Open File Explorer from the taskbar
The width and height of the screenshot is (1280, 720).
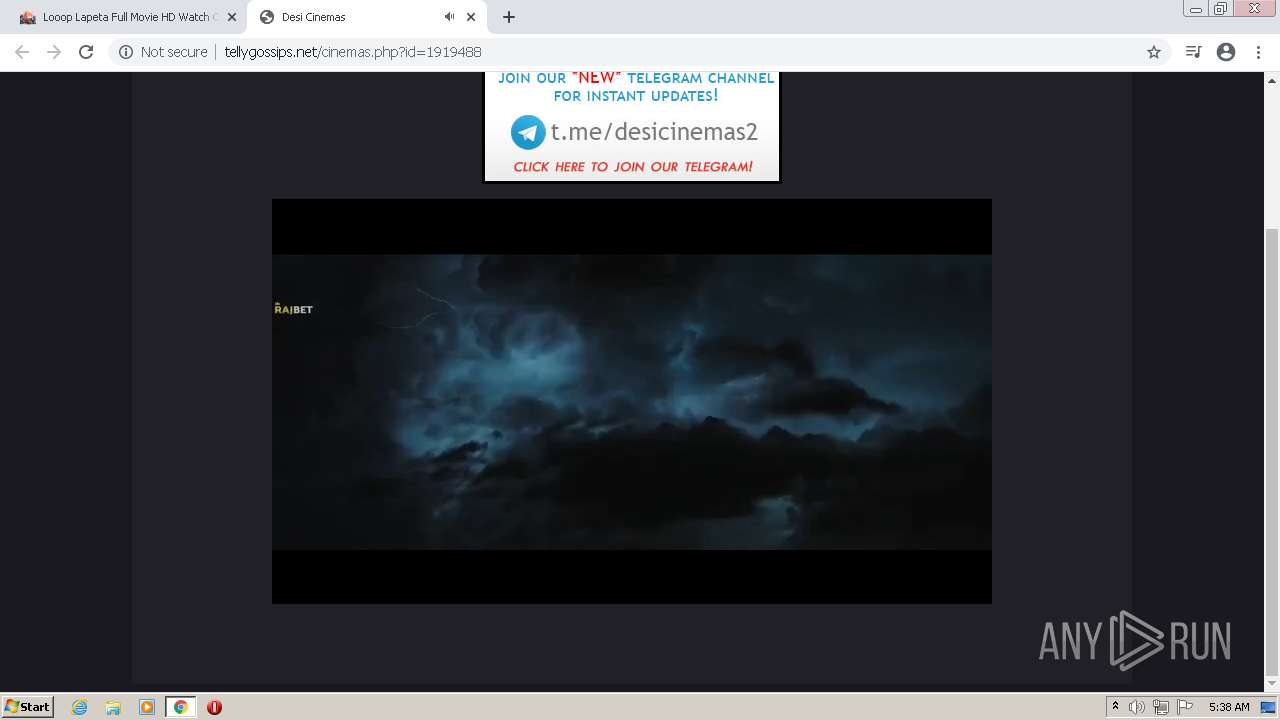tap(113, 707)
